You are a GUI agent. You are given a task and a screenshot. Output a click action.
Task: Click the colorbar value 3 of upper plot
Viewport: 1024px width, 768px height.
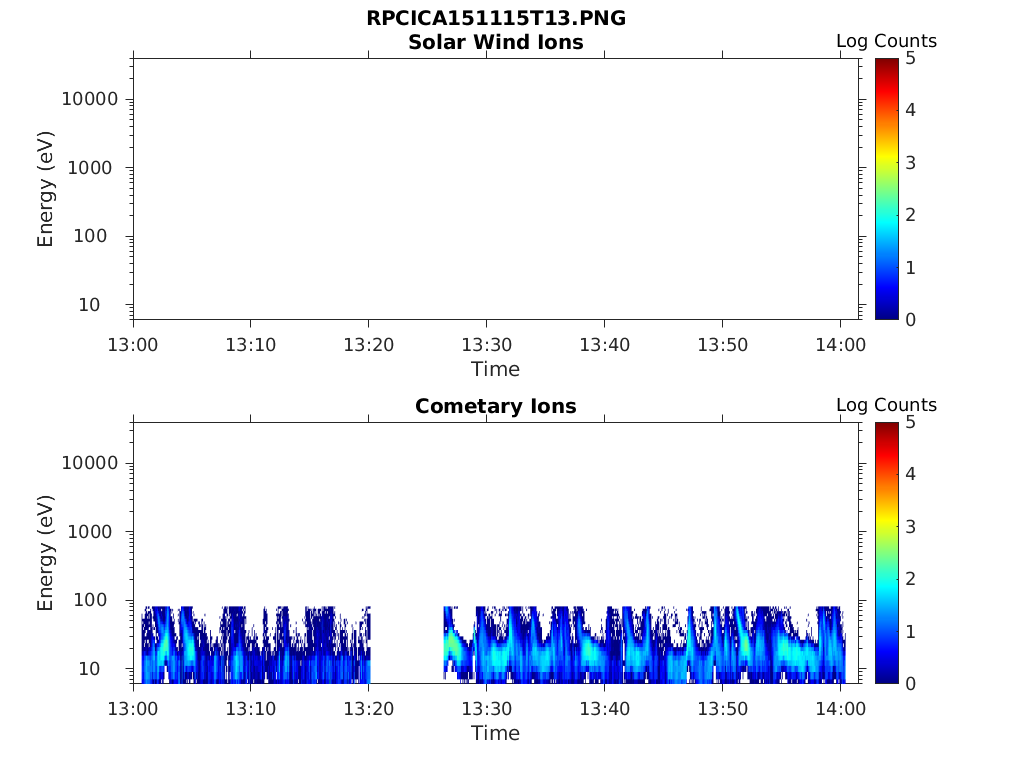(x=910, y=163)
